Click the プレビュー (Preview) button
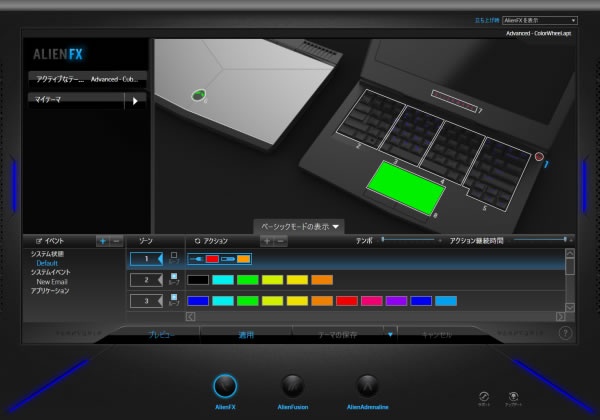Screen dimensions: 600x420 coord(162,334)
